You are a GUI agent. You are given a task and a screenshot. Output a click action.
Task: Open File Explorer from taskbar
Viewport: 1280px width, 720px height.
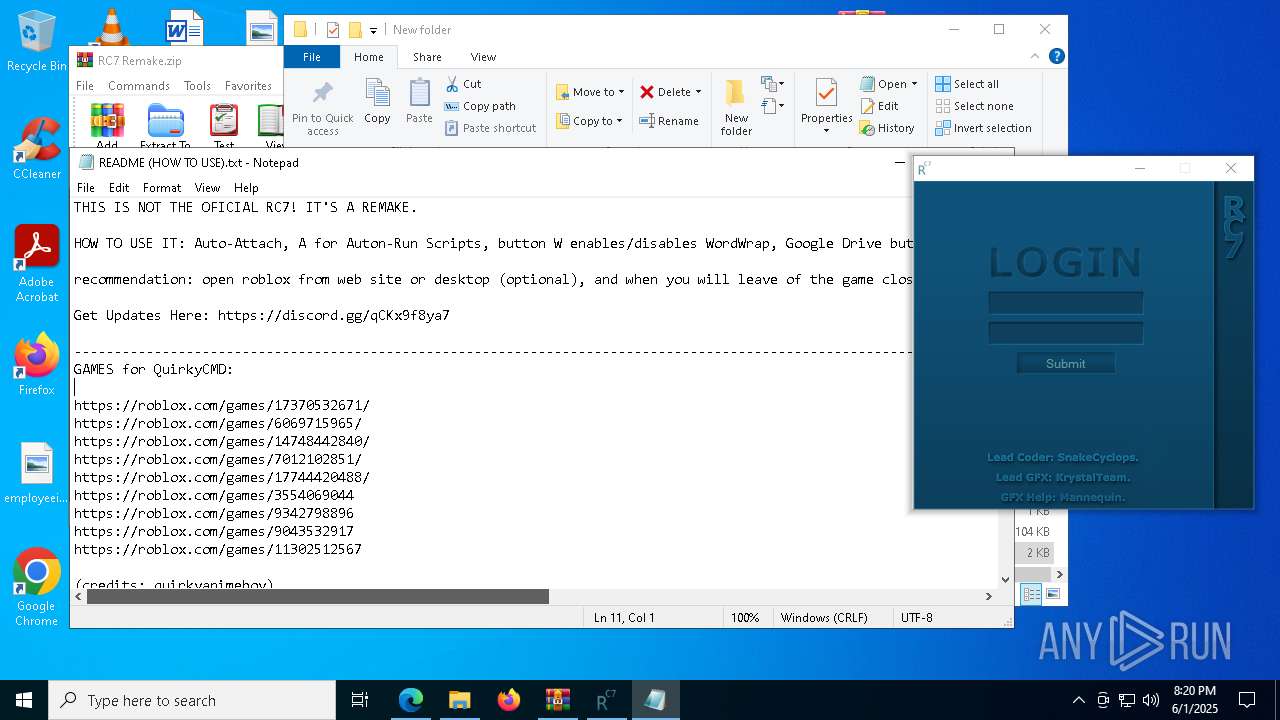click(460, 700)
